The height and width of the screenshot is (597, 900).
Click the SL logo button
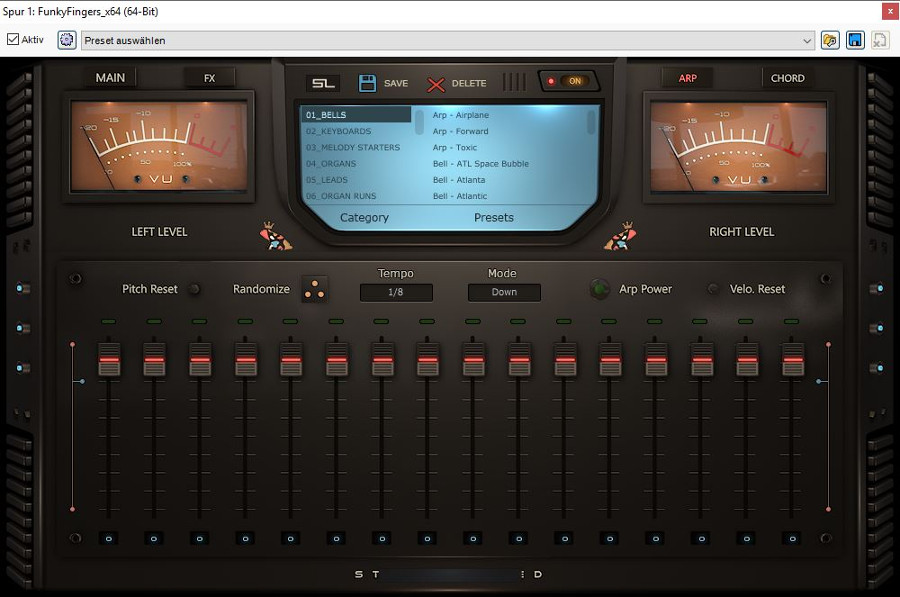(323, 83)
